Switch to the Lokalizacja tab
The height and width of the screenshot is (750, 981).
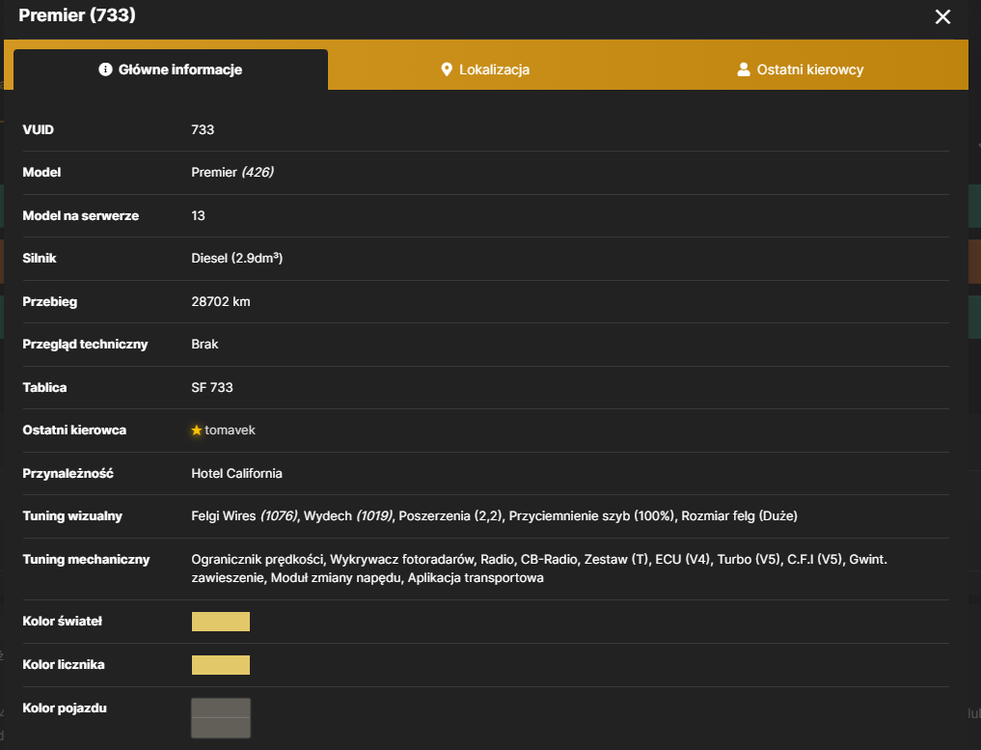(485, 69)
